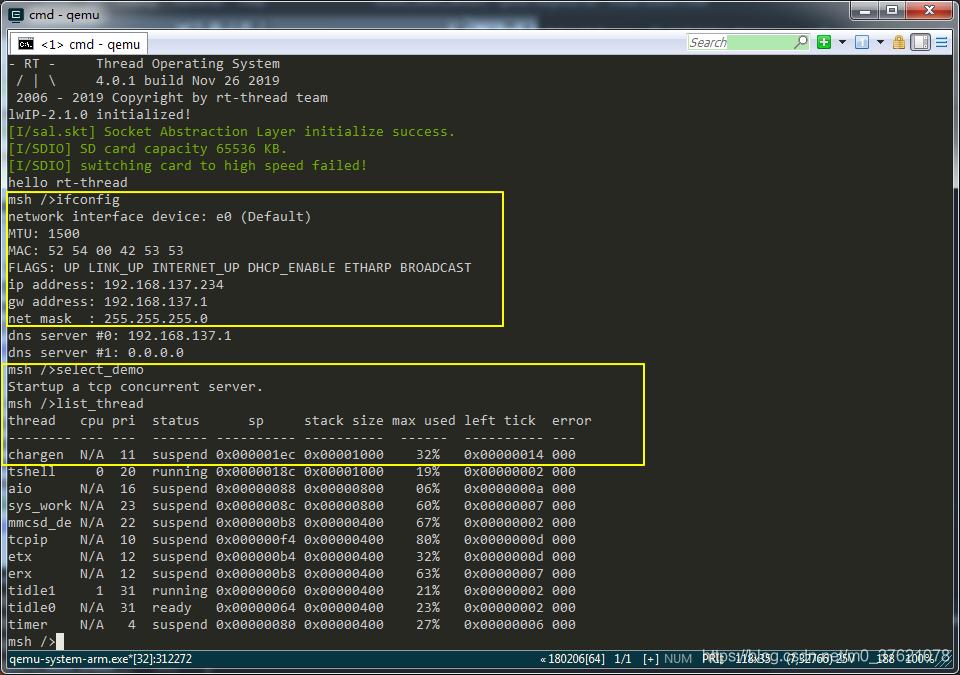Click the magnifier icon in the search box

801,42
